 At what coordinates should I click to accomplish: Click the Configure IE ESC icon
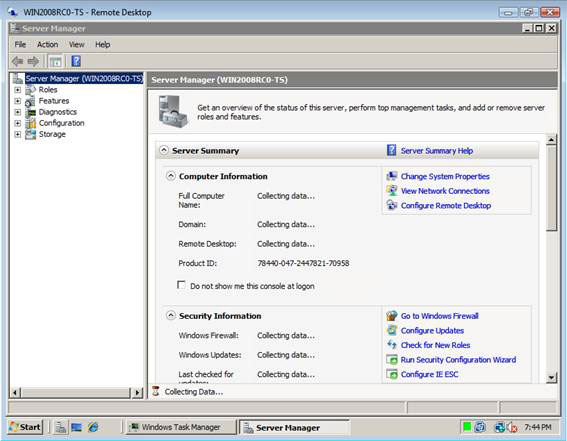pos(392,374)
